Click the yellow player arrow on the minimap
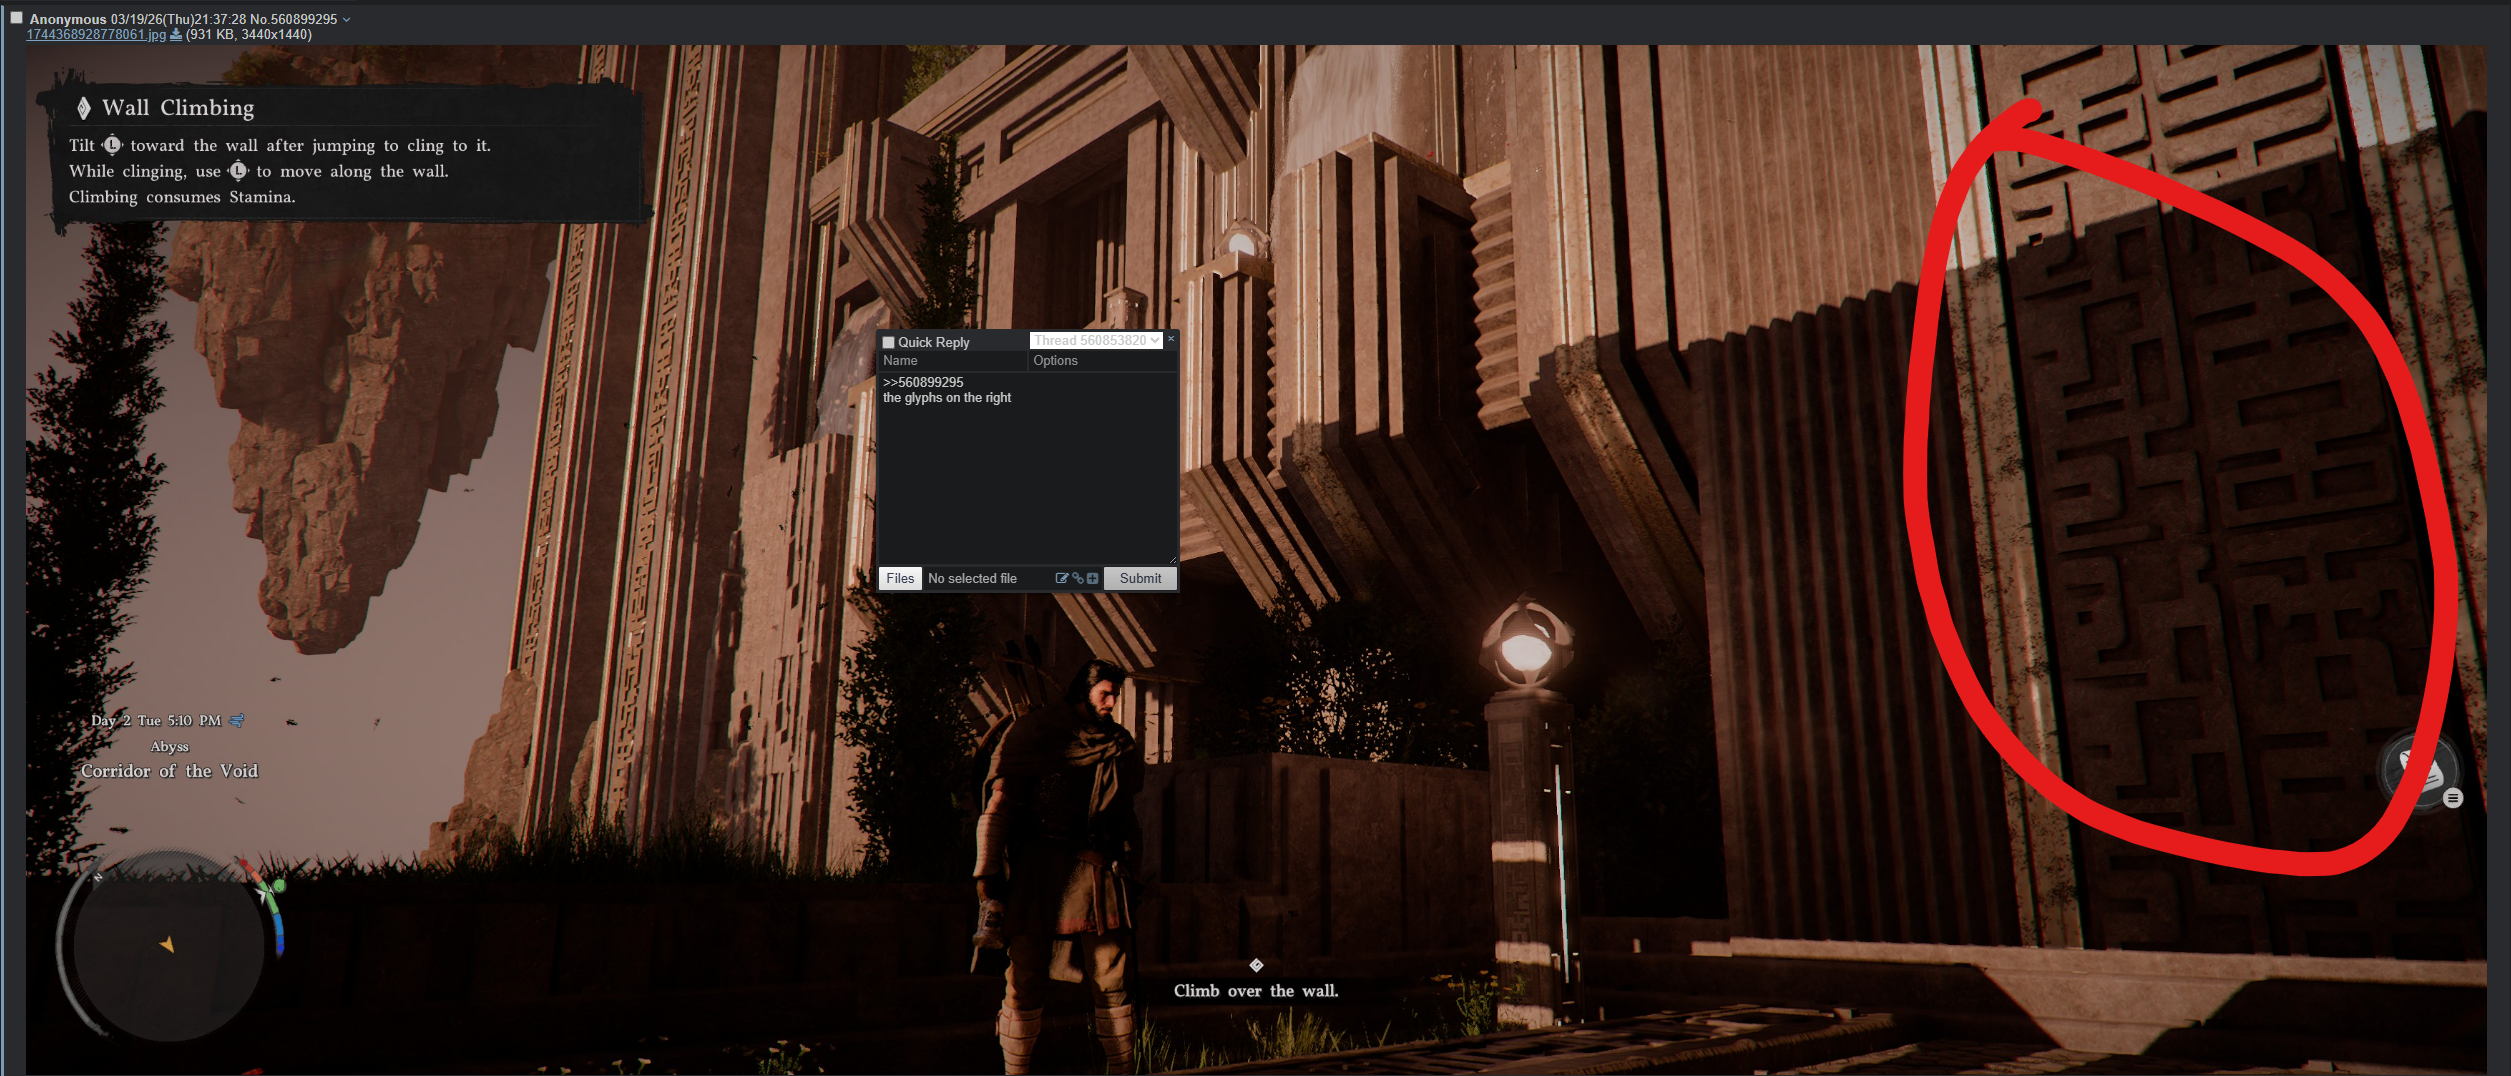This screenshot has height=1076, width=2511. pos(167,944)
